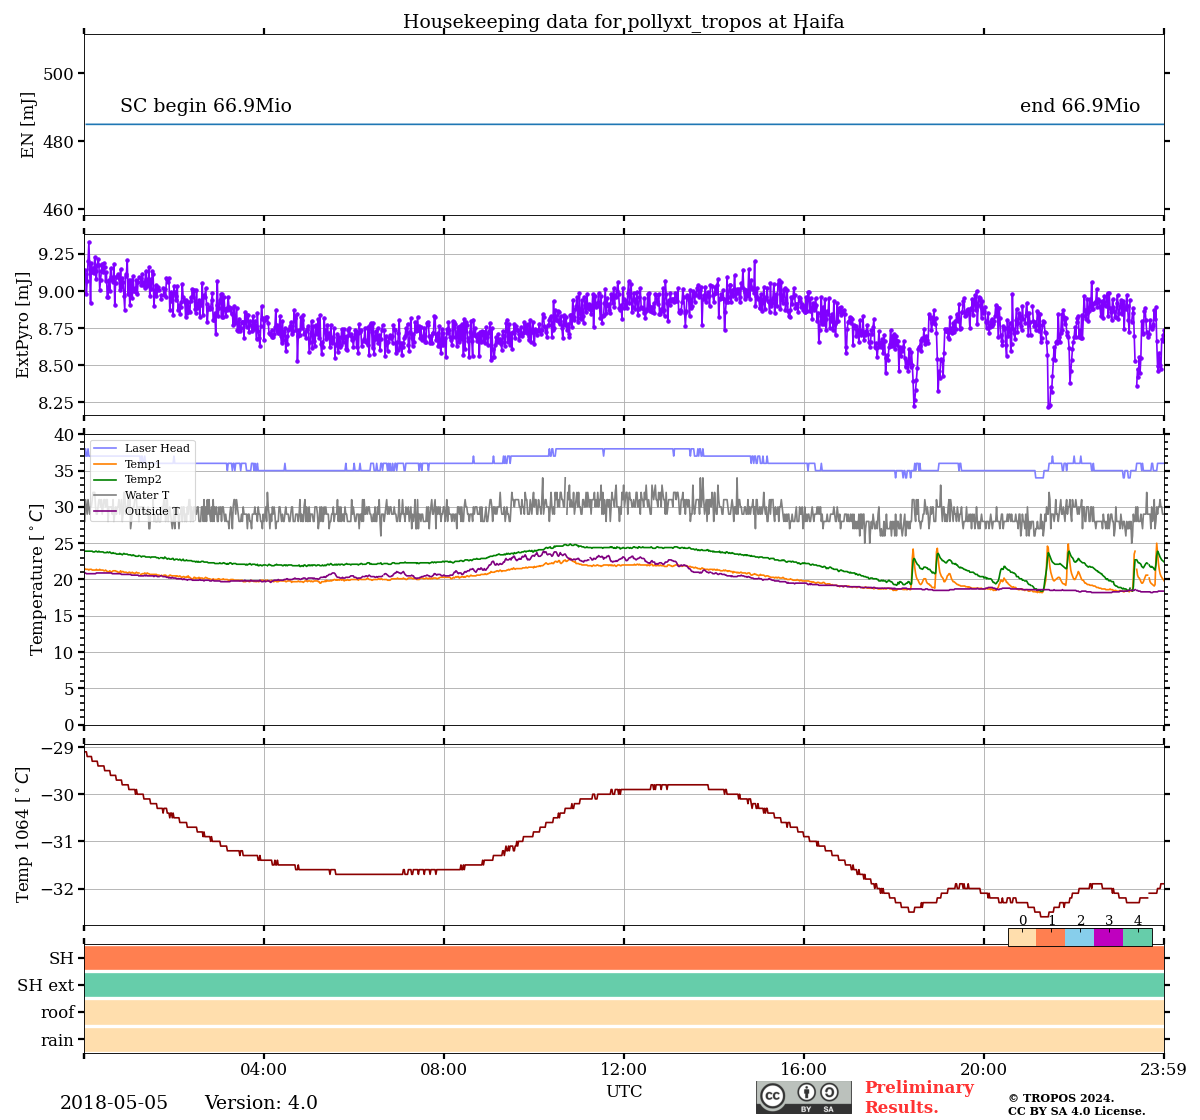Click the 04:00 time tick label
This screenshot has width=1200, height=1120.
264,1070
